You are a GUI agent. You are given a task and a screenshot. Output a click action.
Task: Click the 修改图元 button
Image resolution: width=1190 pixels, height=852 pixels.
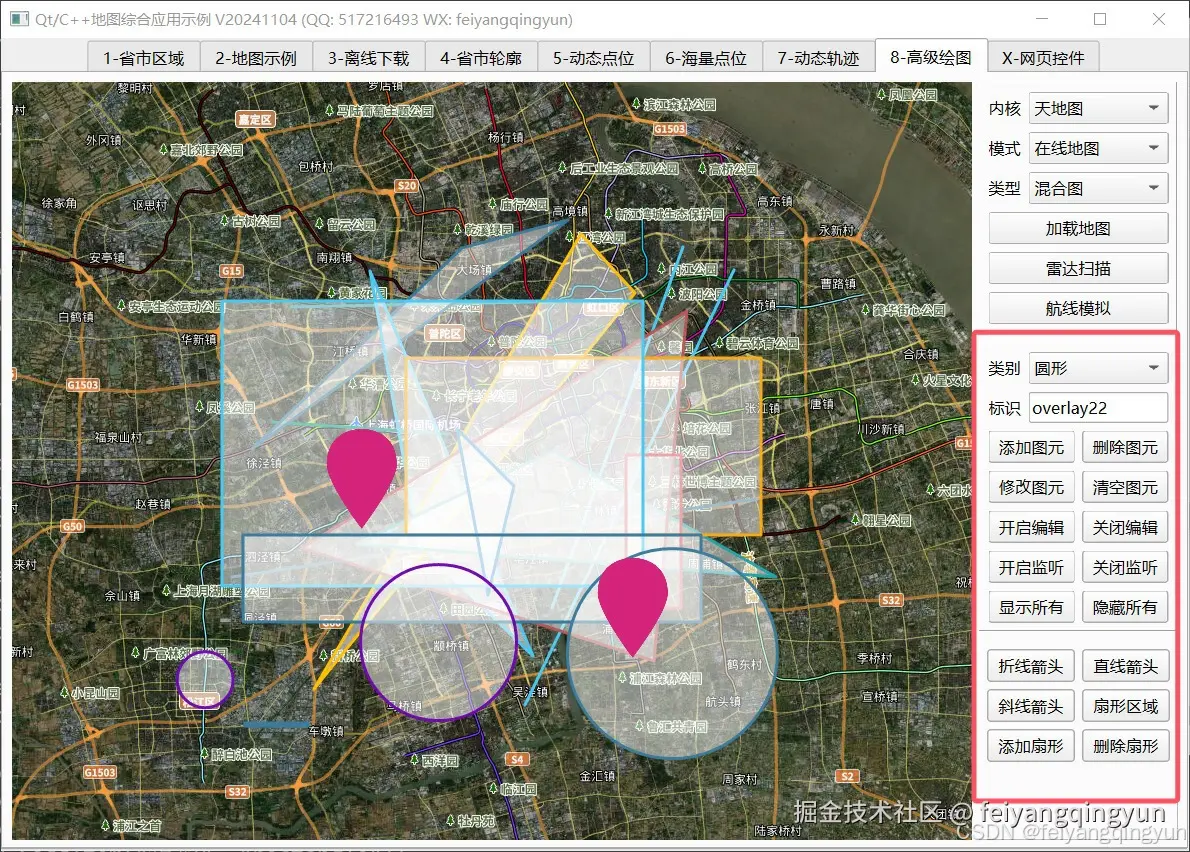pyautogui.click(x=1031, y=487)
